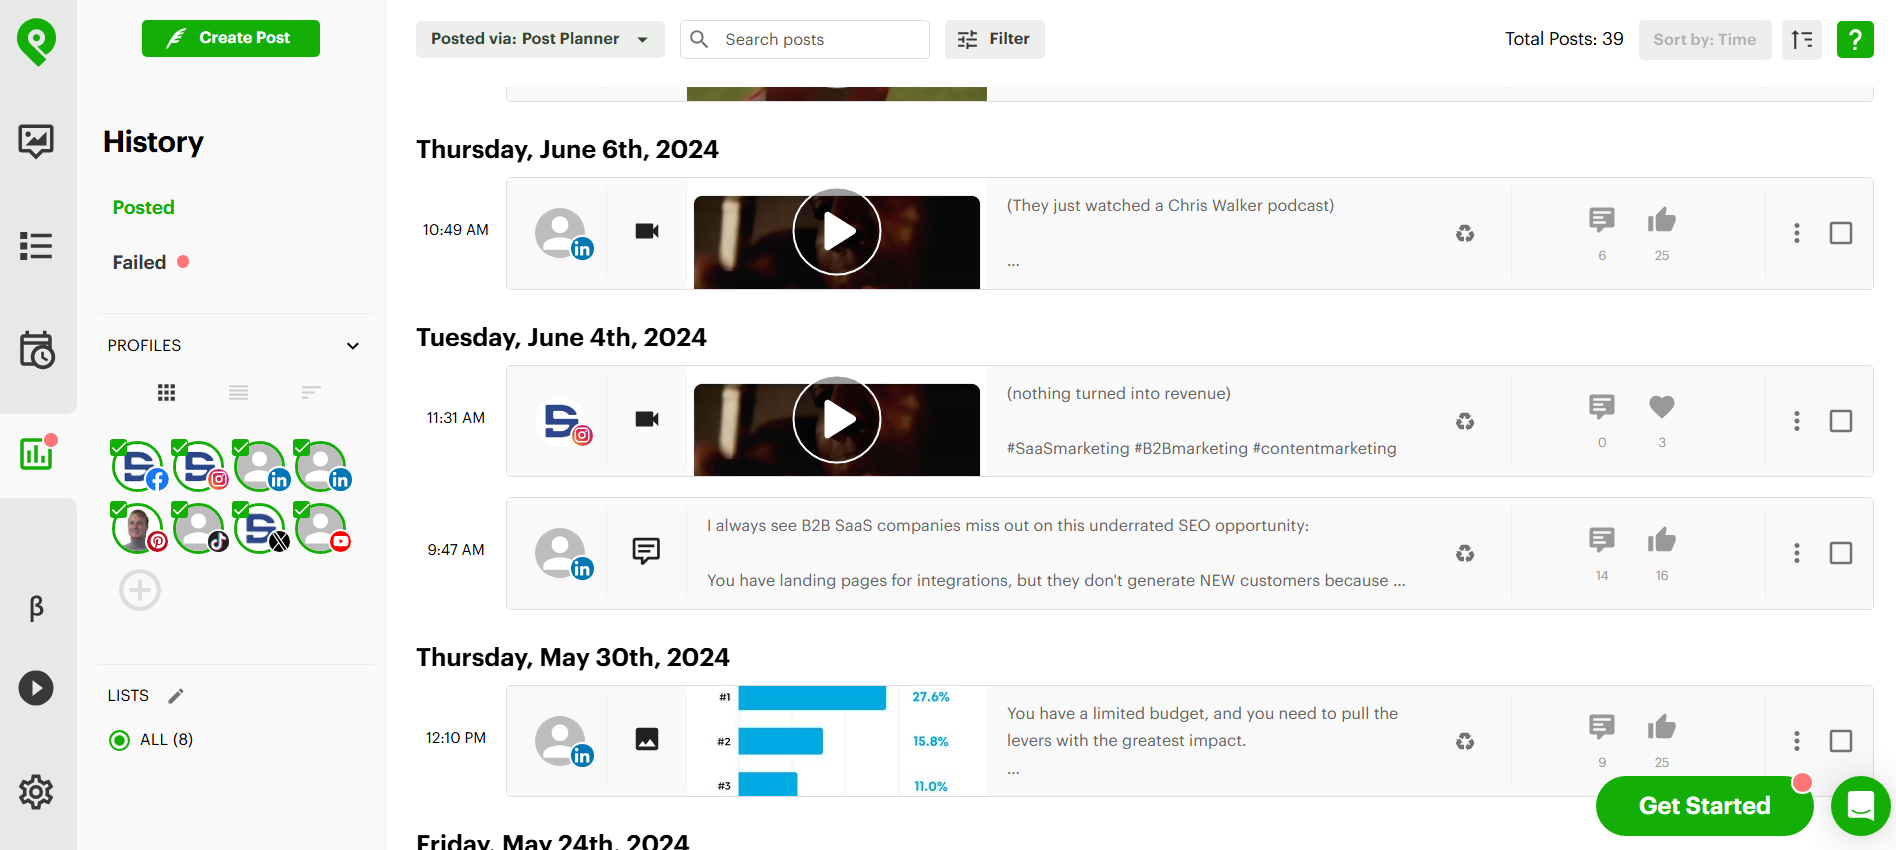Toggle the Facebook profile selection
Screen dimensions: 1896x850
(139, 466)
